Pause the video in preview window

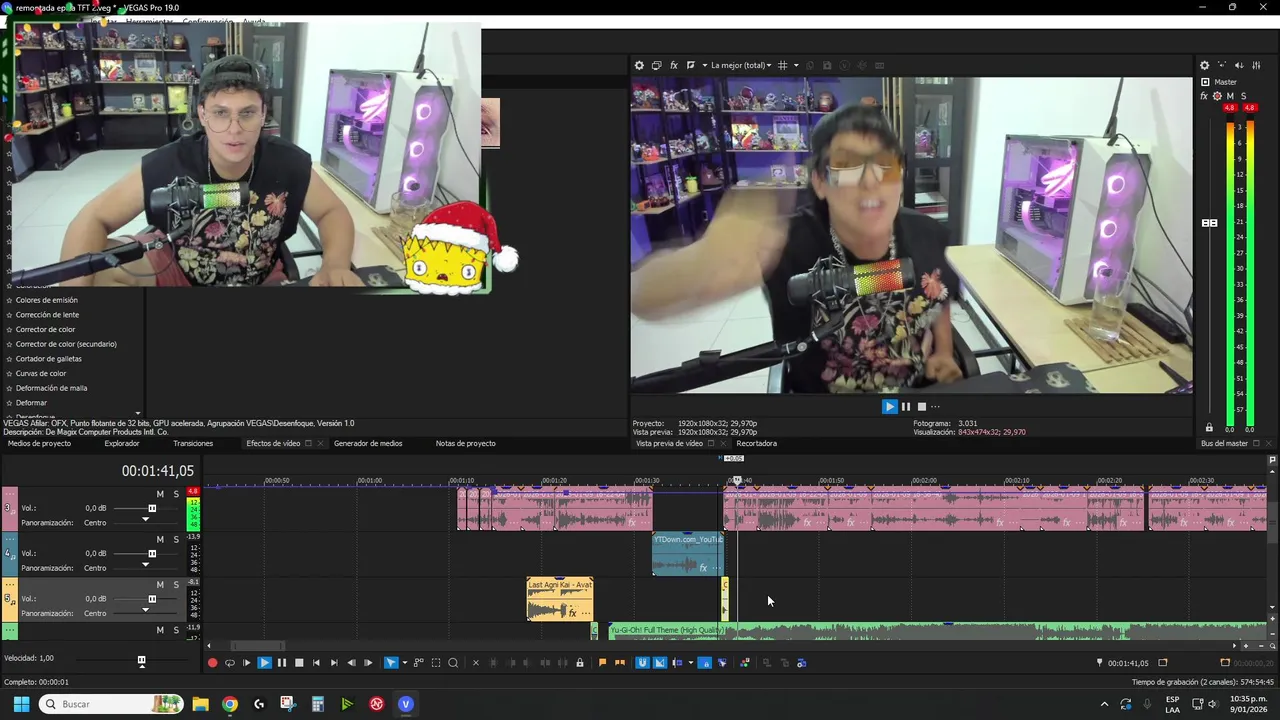point(906,406)
